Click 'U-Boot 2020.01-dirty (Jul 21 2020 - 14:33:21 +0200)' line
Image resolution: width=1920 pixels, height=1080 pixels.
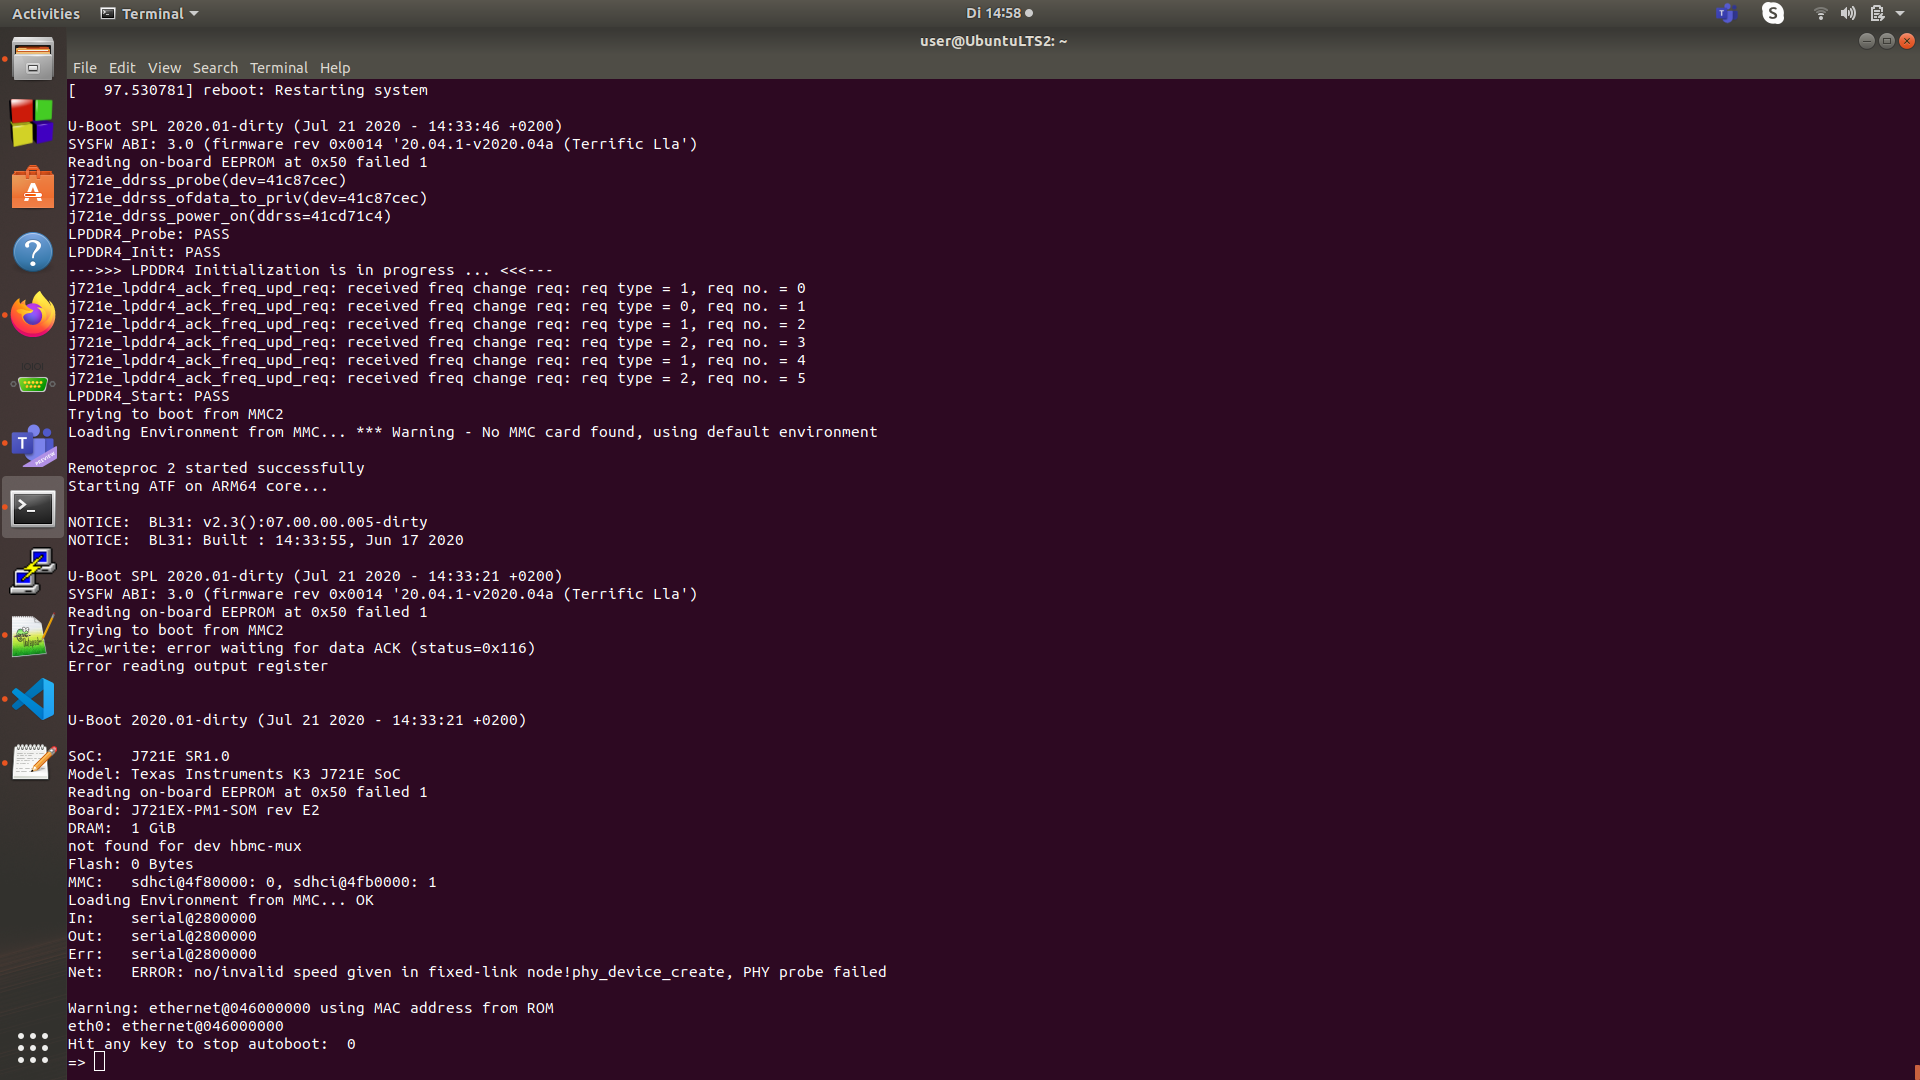pos(297,720)
